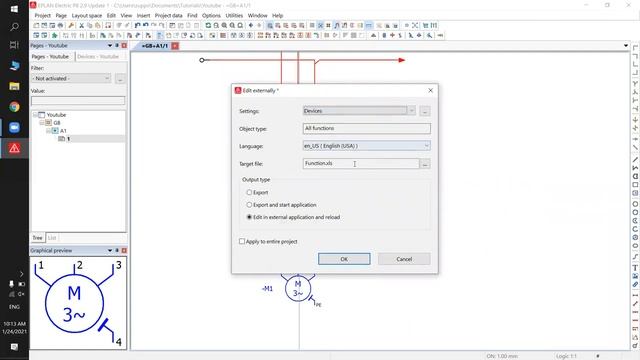640x360 pixels.
Task: Open Chrome from the taskbar
Action: click(x=14, y=107)
